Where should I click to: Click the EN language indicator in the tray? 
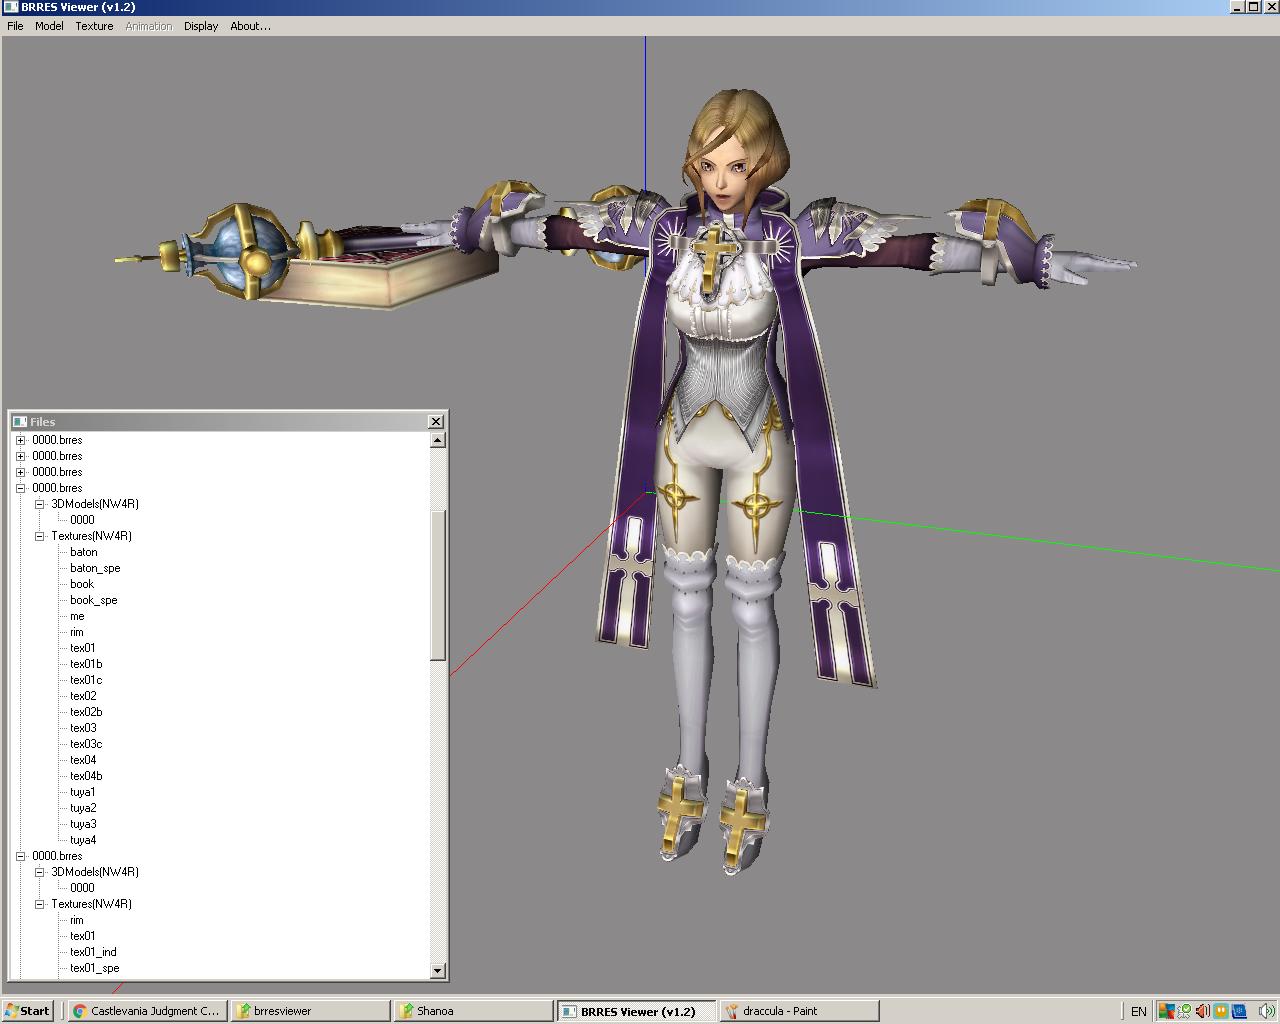(x=1139, y=1011)
